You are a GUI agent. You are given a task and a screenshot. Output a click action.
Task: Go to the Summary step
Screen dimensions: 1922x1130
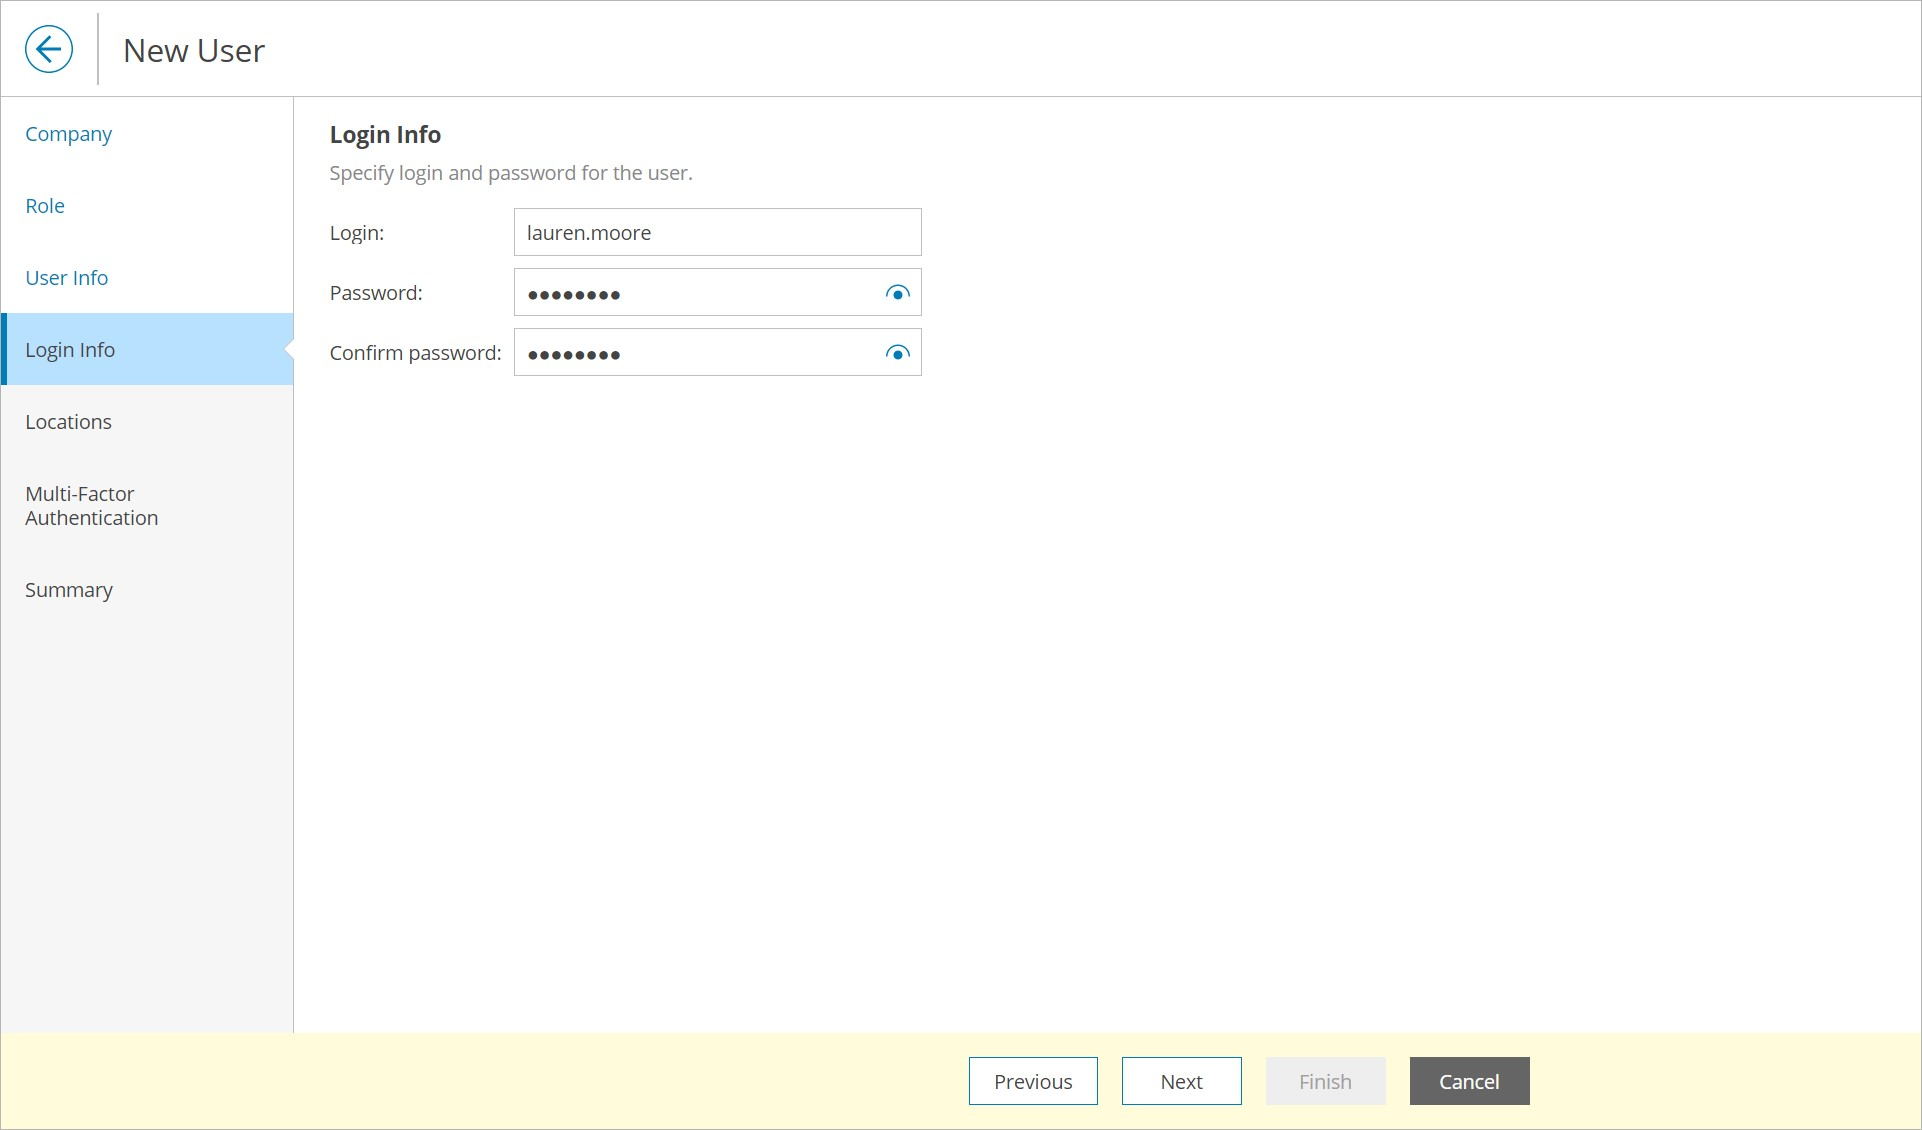69,590
